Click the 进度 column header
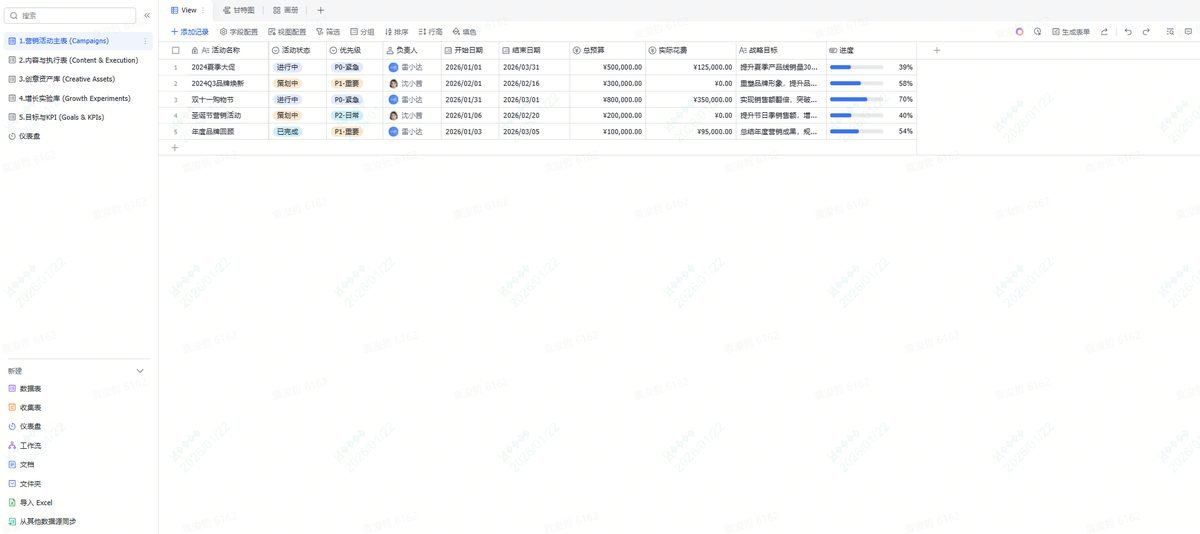 [871, 49]
